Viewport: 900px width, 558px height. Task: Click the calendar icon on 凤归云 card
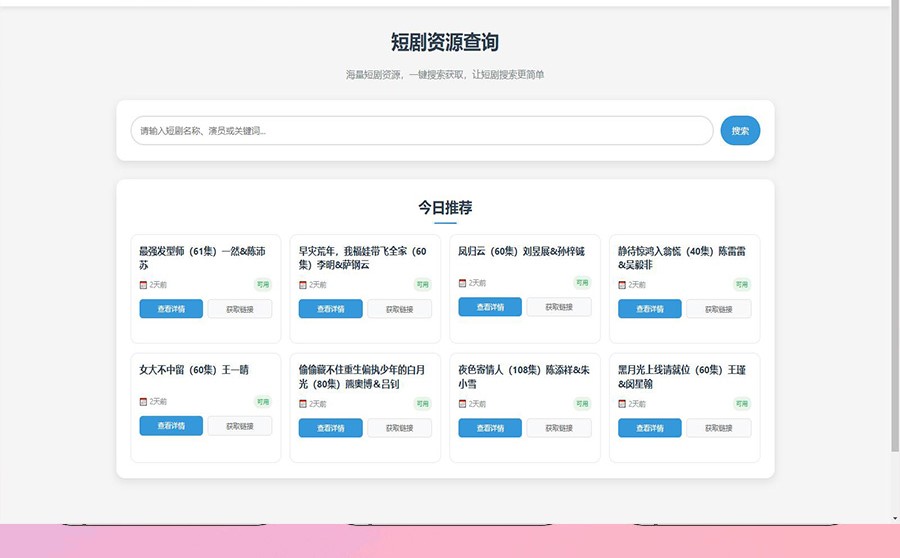click(462, 283)
